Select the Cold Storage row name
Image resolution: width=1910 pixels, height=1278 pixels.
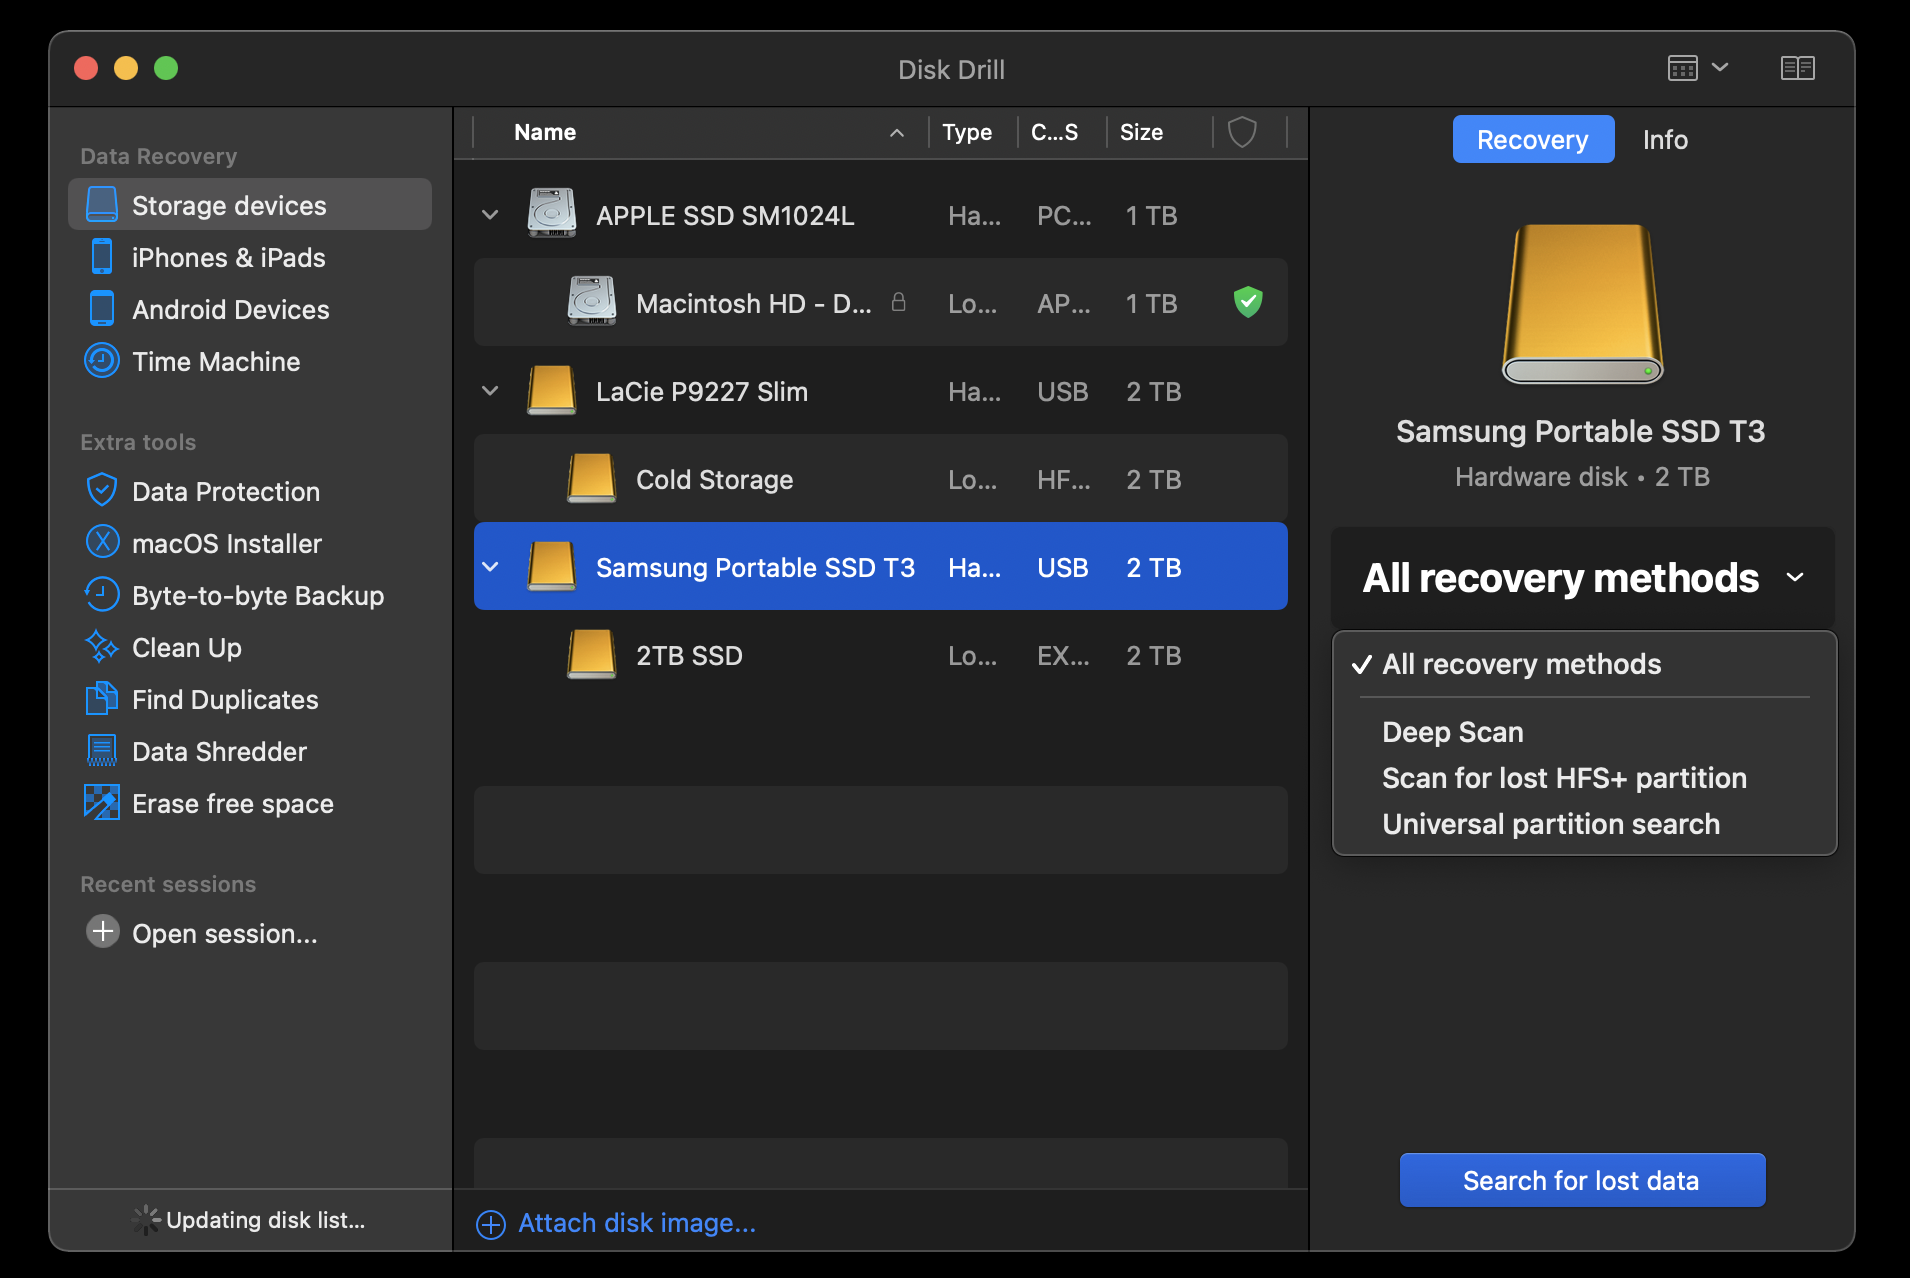point(714,479)
